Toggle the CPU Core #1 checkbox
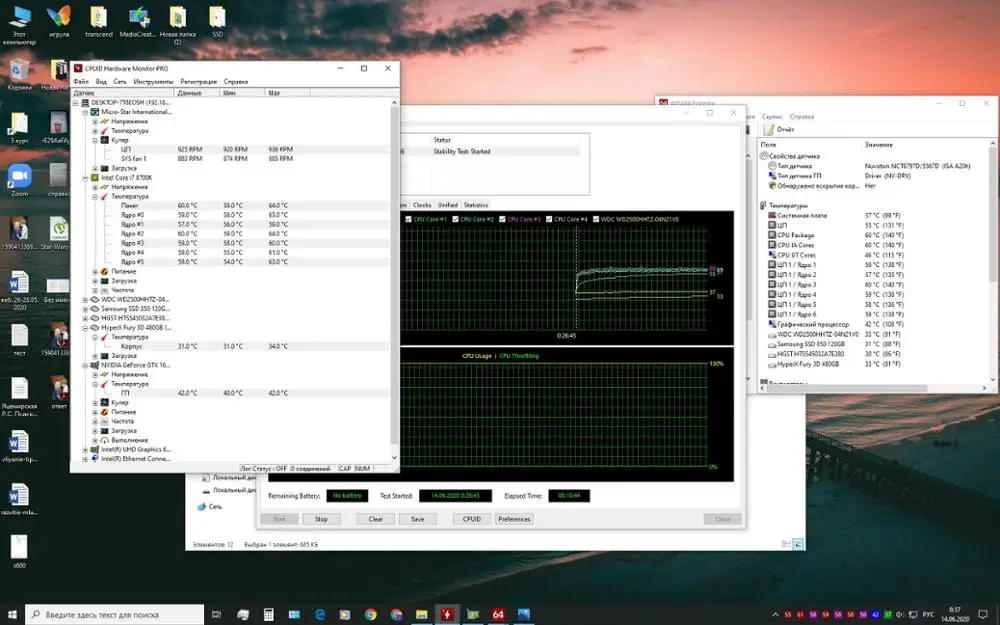1000x625 pixels. click(409, 219)
